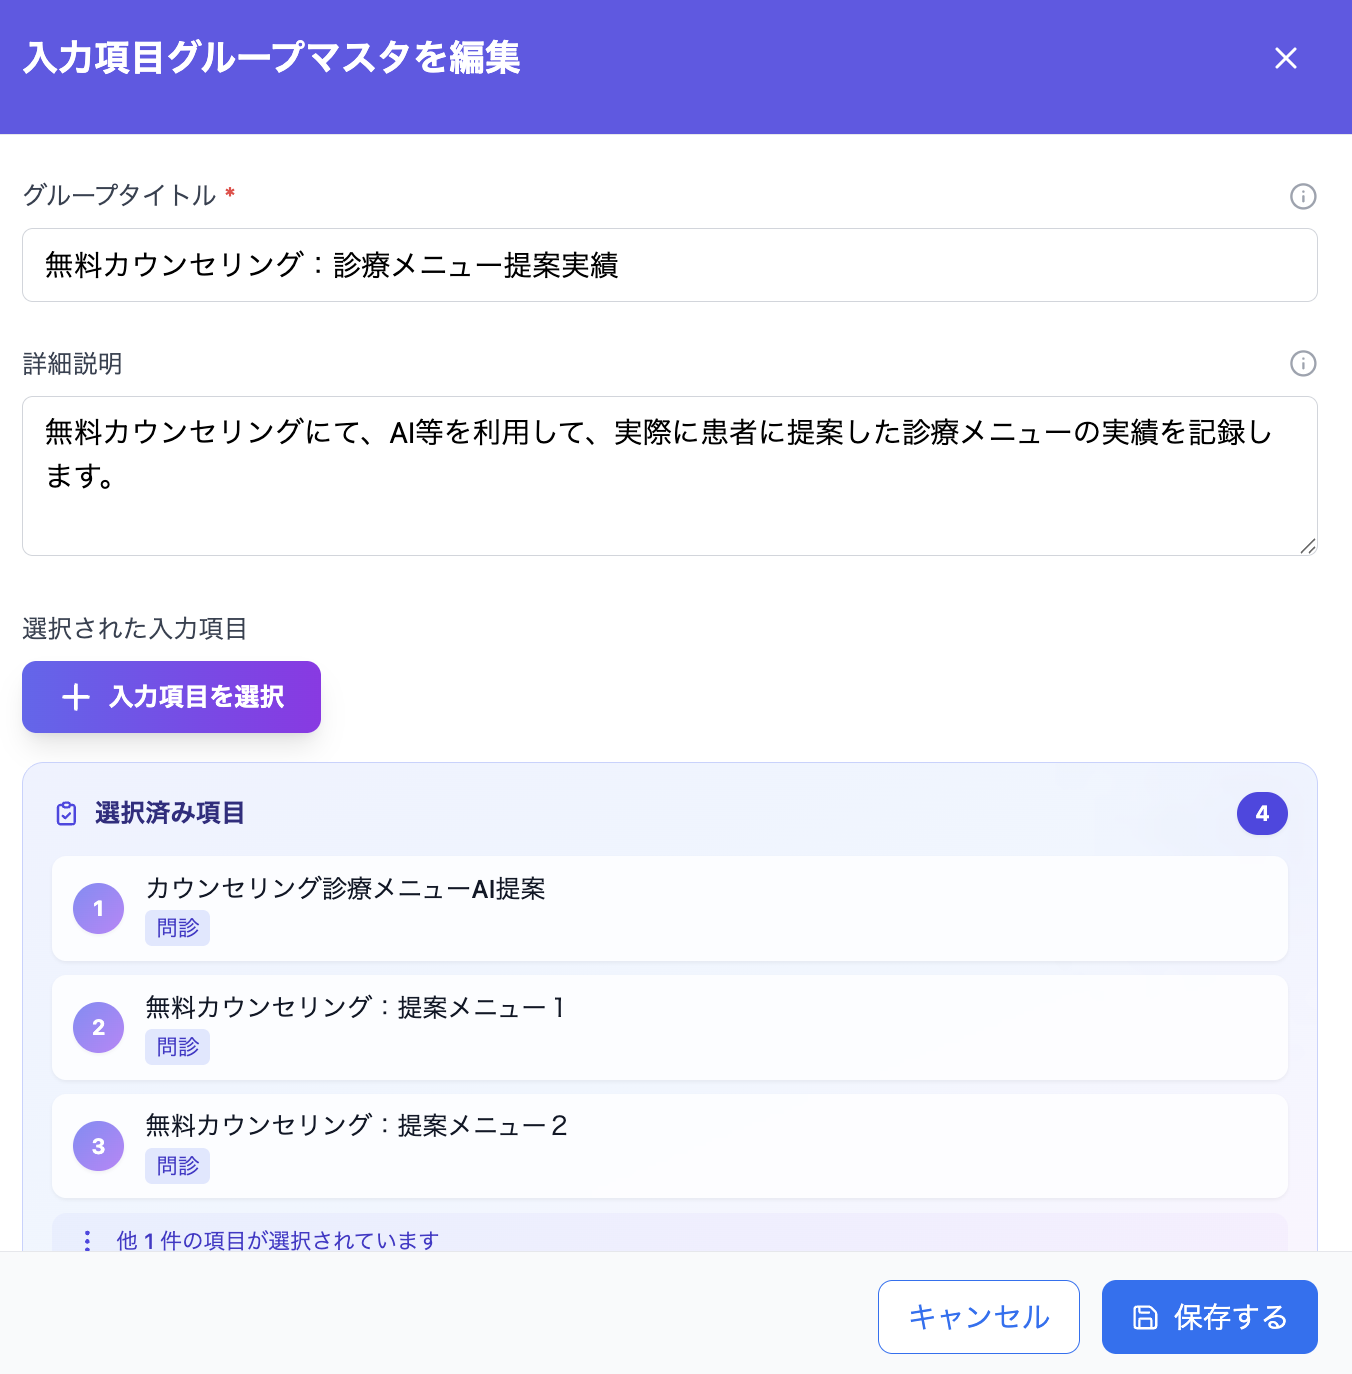Click the numbered circle 3 on third item

98,1146
